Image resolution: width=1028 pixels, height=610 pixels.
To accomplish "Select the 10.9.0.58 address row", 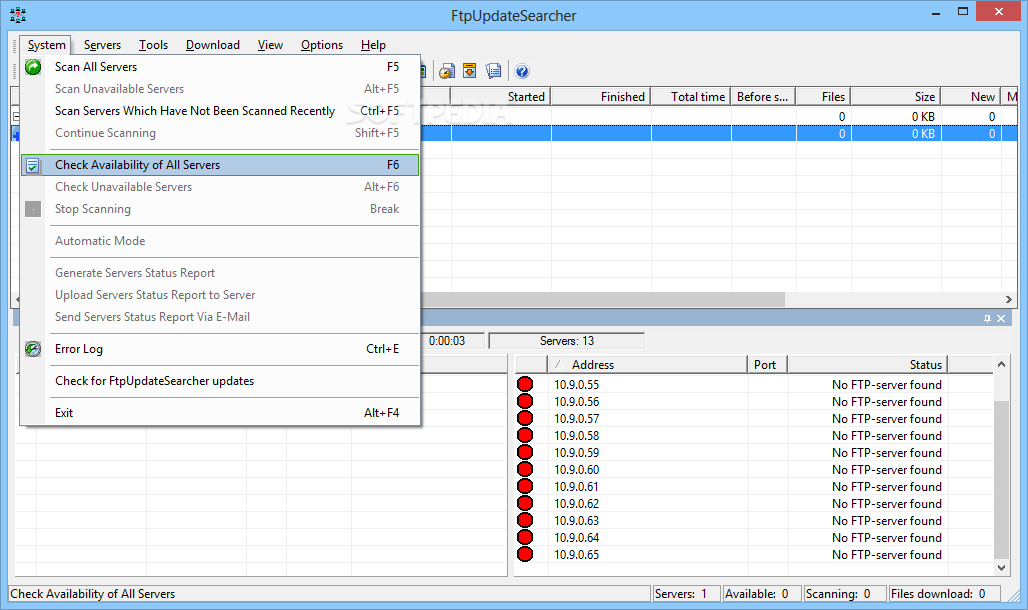I will pyautogui.click(x=754, y=436).
